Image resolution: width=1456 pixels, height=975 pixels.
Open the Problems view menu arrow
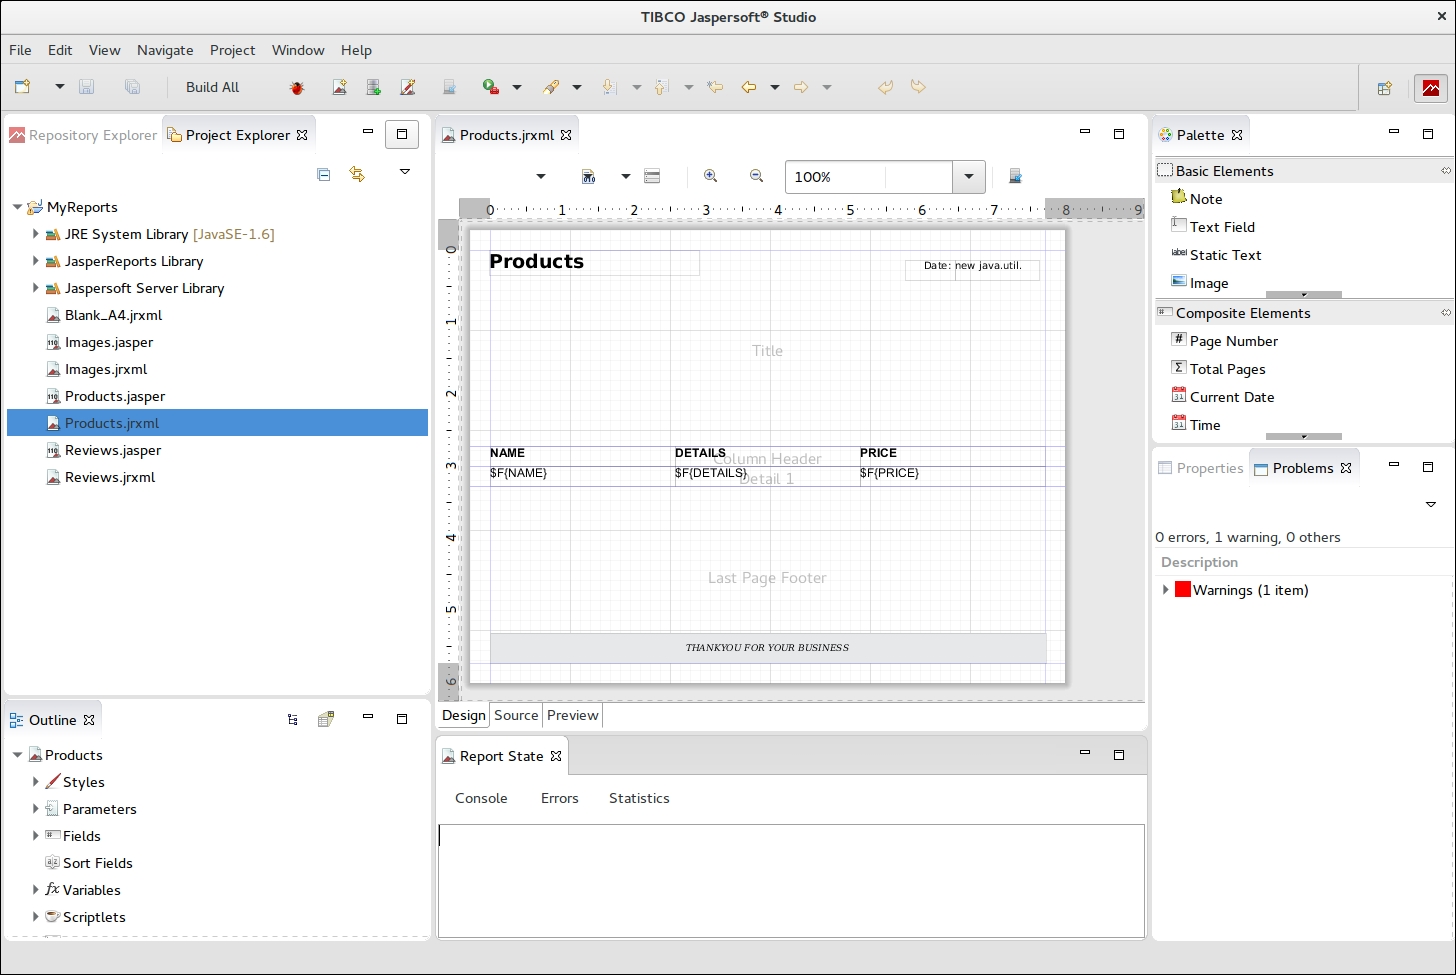tap(1431, 505)
